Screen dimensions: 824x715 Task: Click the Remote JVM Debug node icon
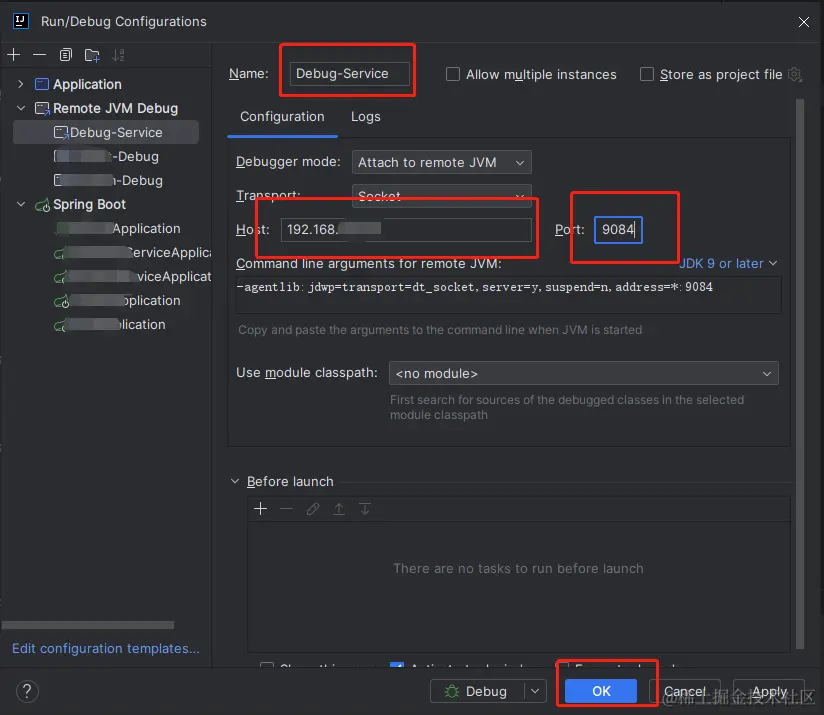coord(42,108)
